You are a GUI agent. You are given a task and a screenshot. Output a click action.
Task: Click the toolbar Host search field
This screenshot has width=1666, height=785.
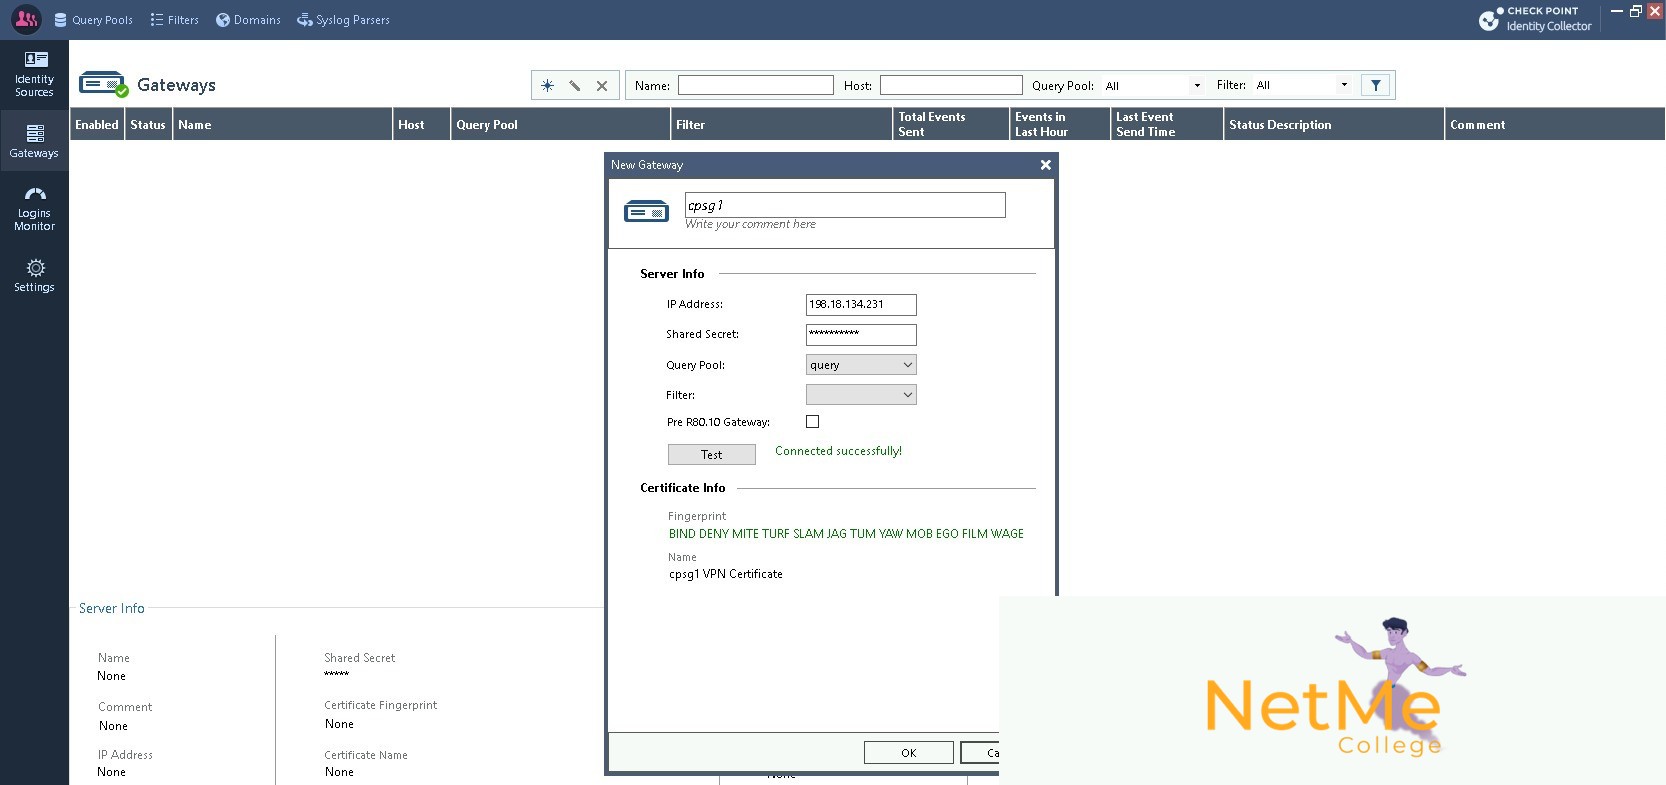[x=951, y=86]
